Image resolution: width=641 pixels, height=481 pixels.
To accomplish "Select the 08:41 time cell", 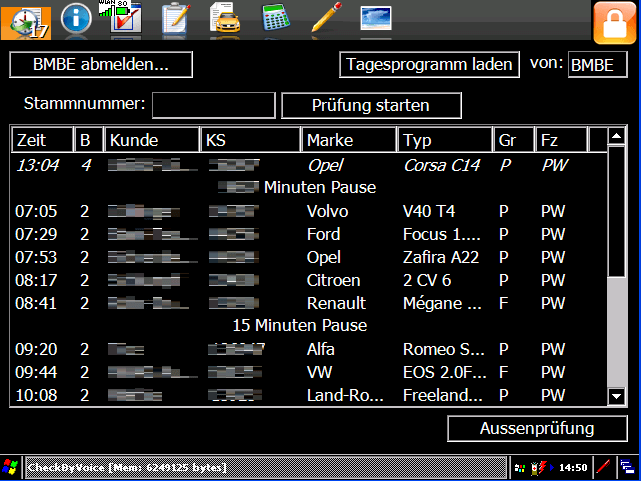I will (x=36, y=303).
